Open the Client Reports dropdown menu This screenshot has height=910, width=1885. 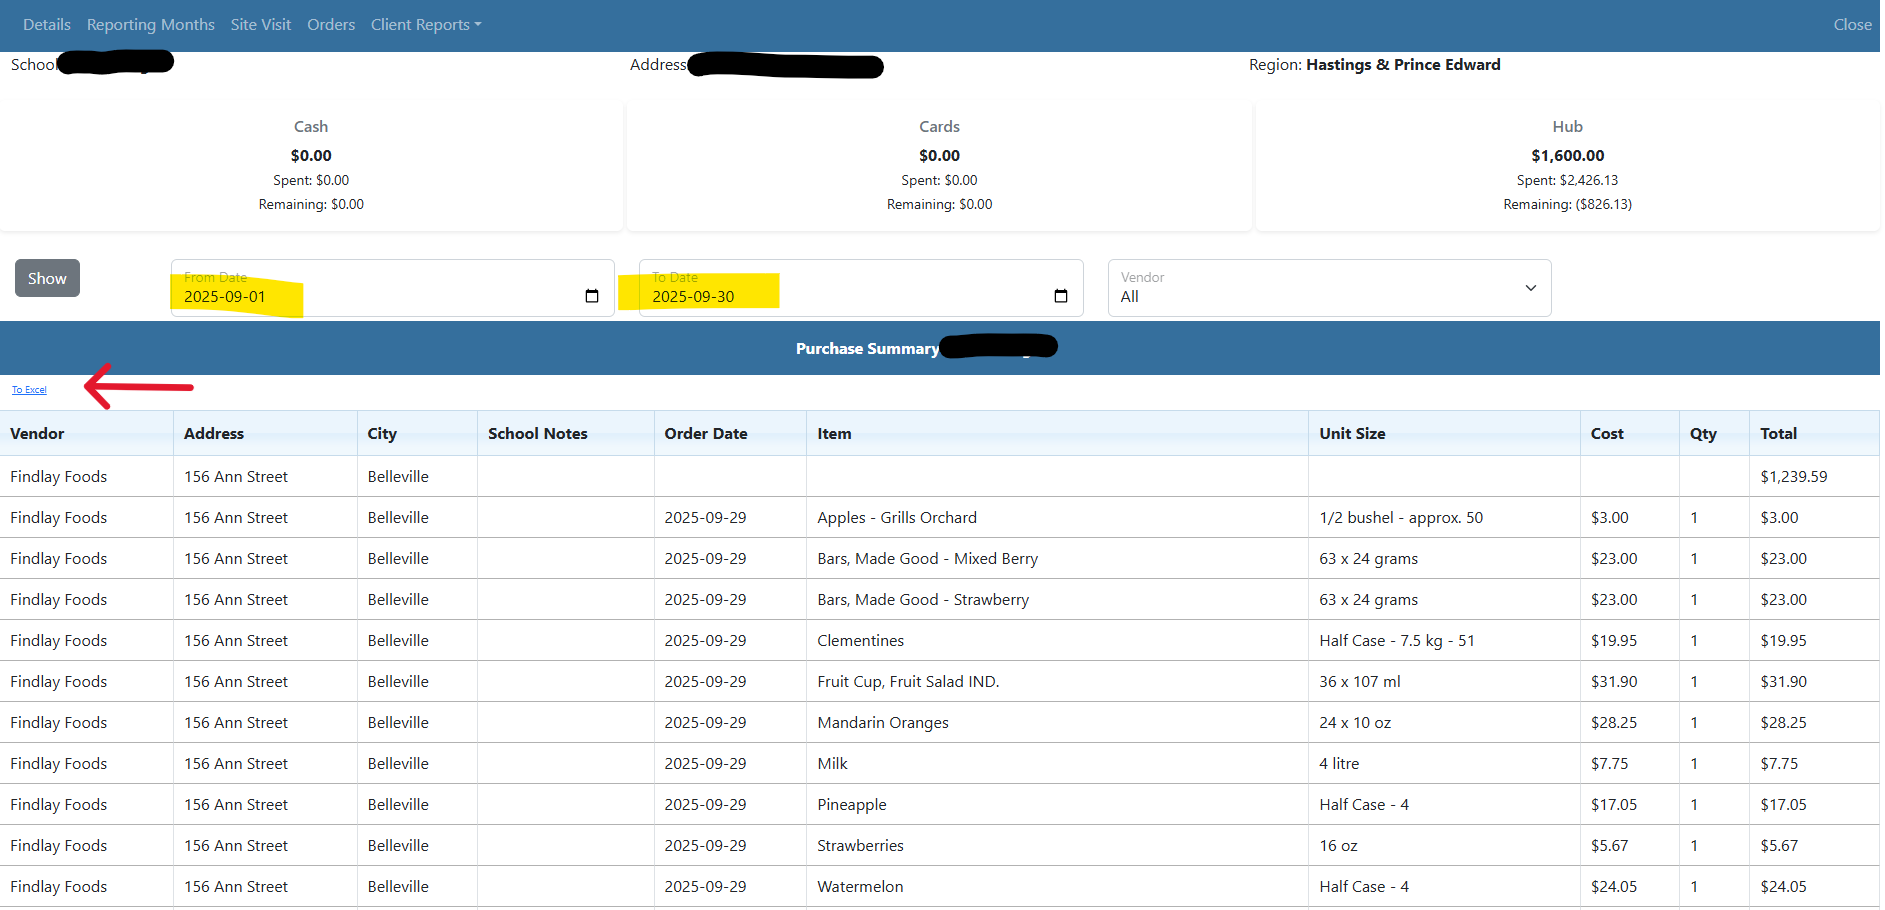coord(425,25)
